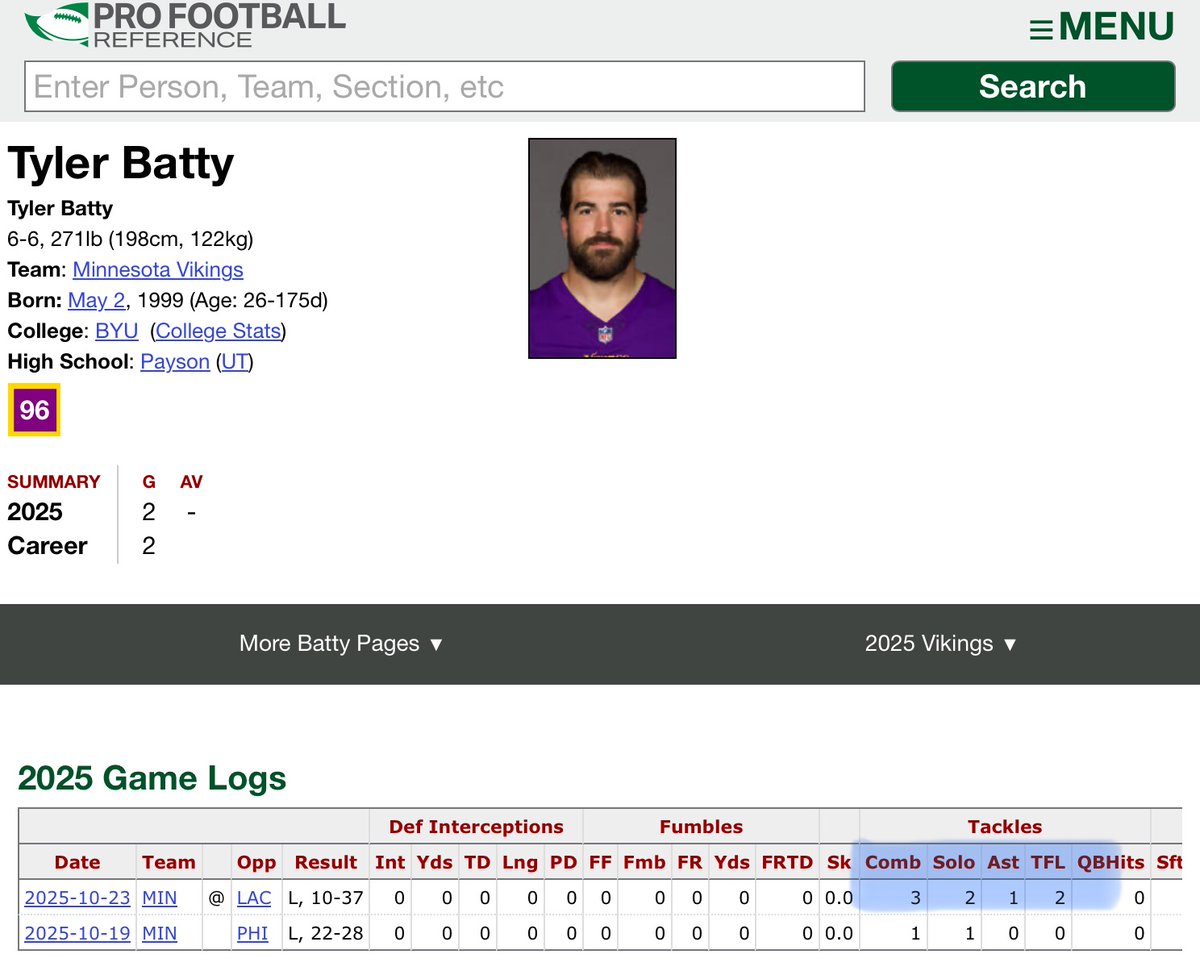
Task: Expand the More Batty Pages dropdown
Action: click(341, 644)
